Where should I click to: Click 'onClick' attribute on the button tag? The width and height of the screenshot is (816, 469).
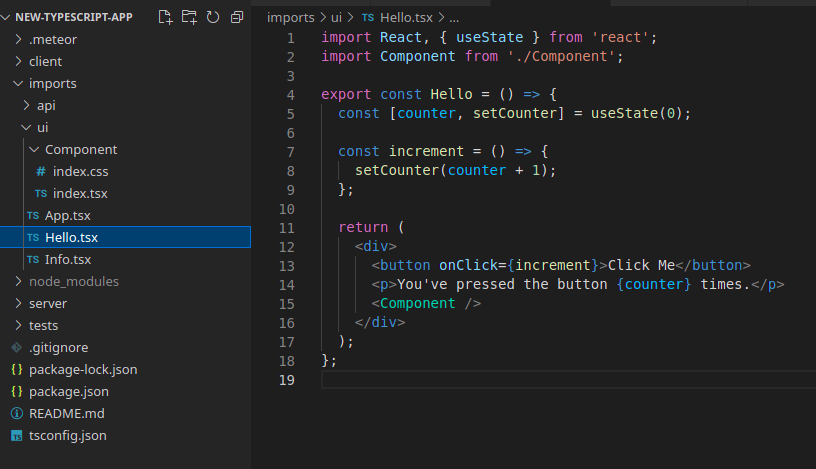point(468,265)
